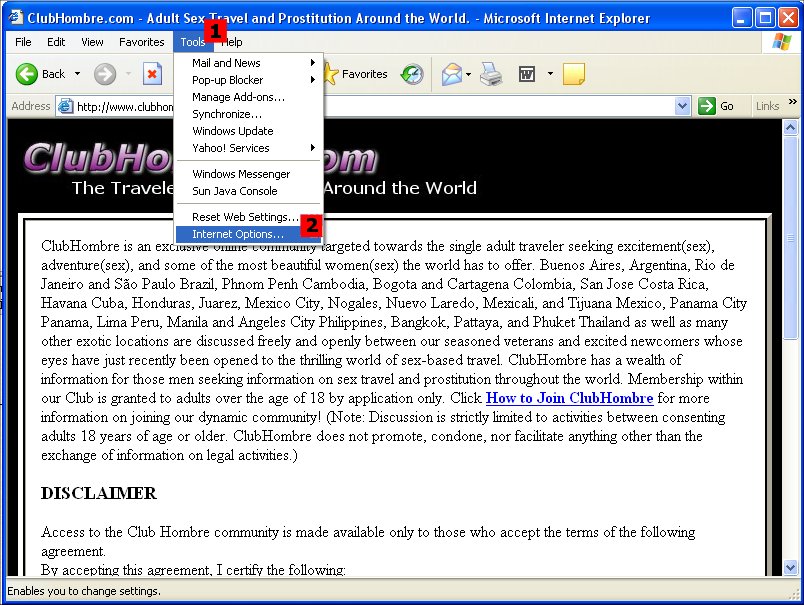
Task: Expand the Mail and News submenu
Action: click(x=249, y=63)
